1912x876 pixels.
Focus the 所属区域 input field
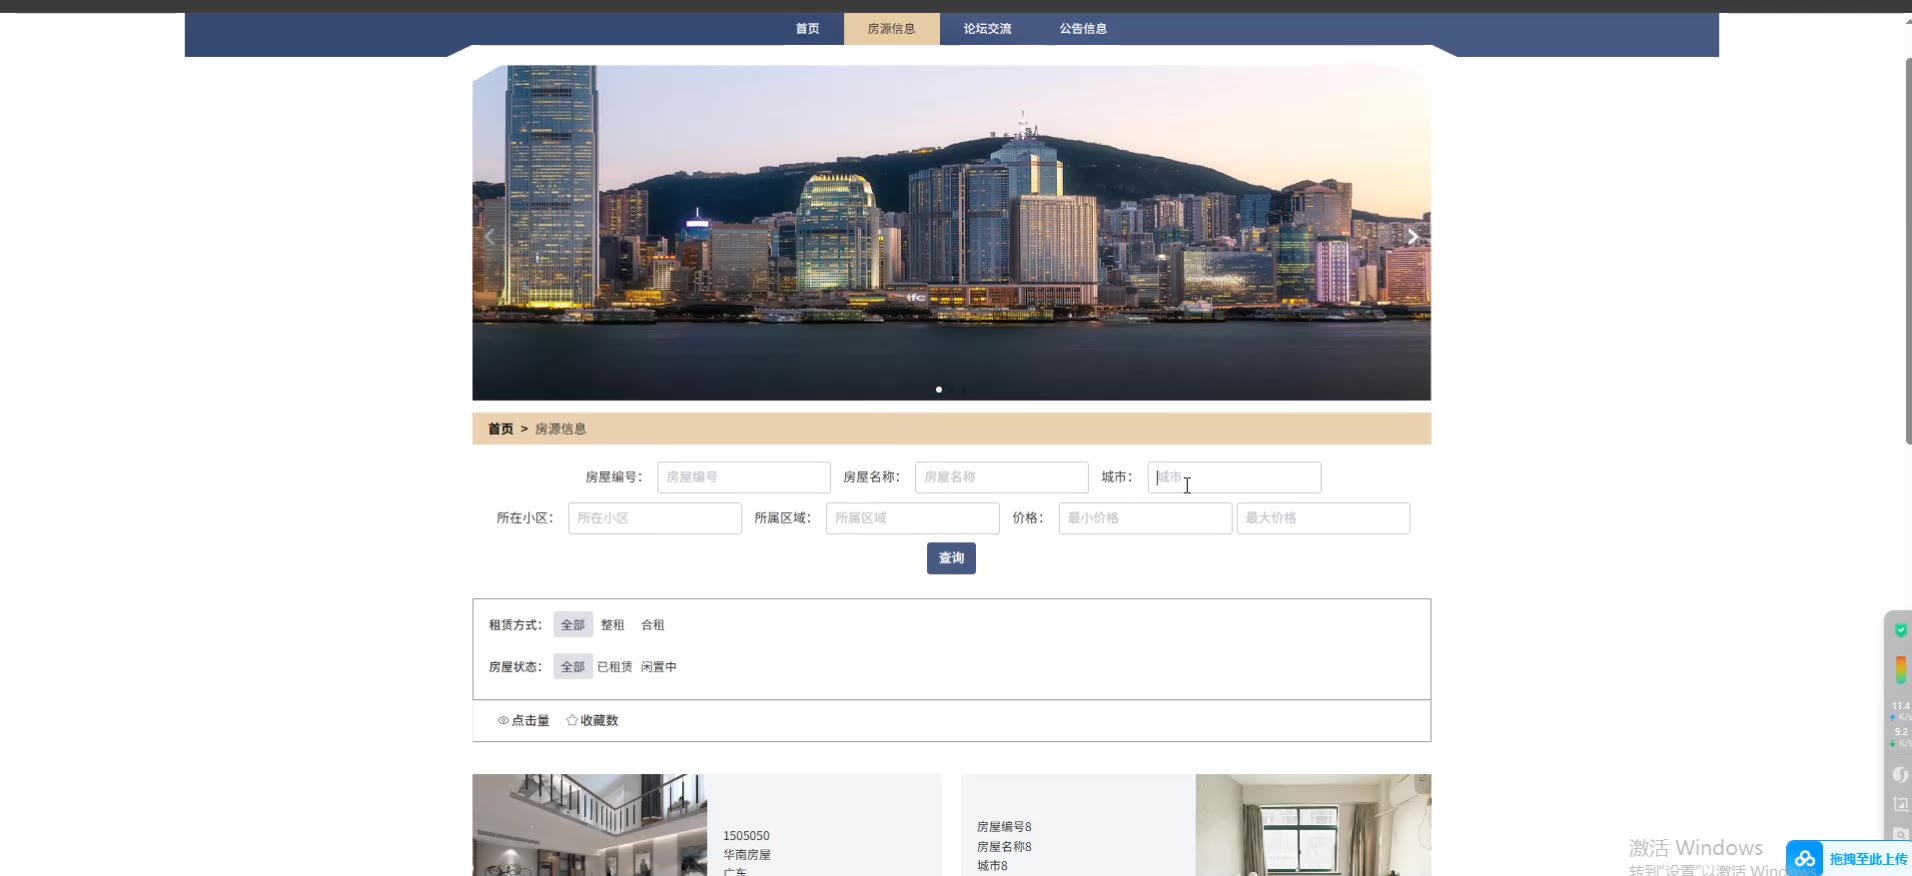(913, 518)
